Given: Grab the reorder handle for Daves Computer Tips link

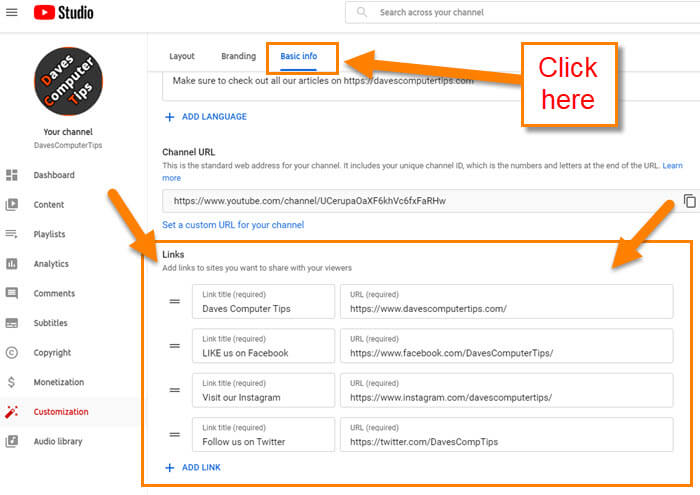Looking at the screenshot, I should (x=175, y=301).
